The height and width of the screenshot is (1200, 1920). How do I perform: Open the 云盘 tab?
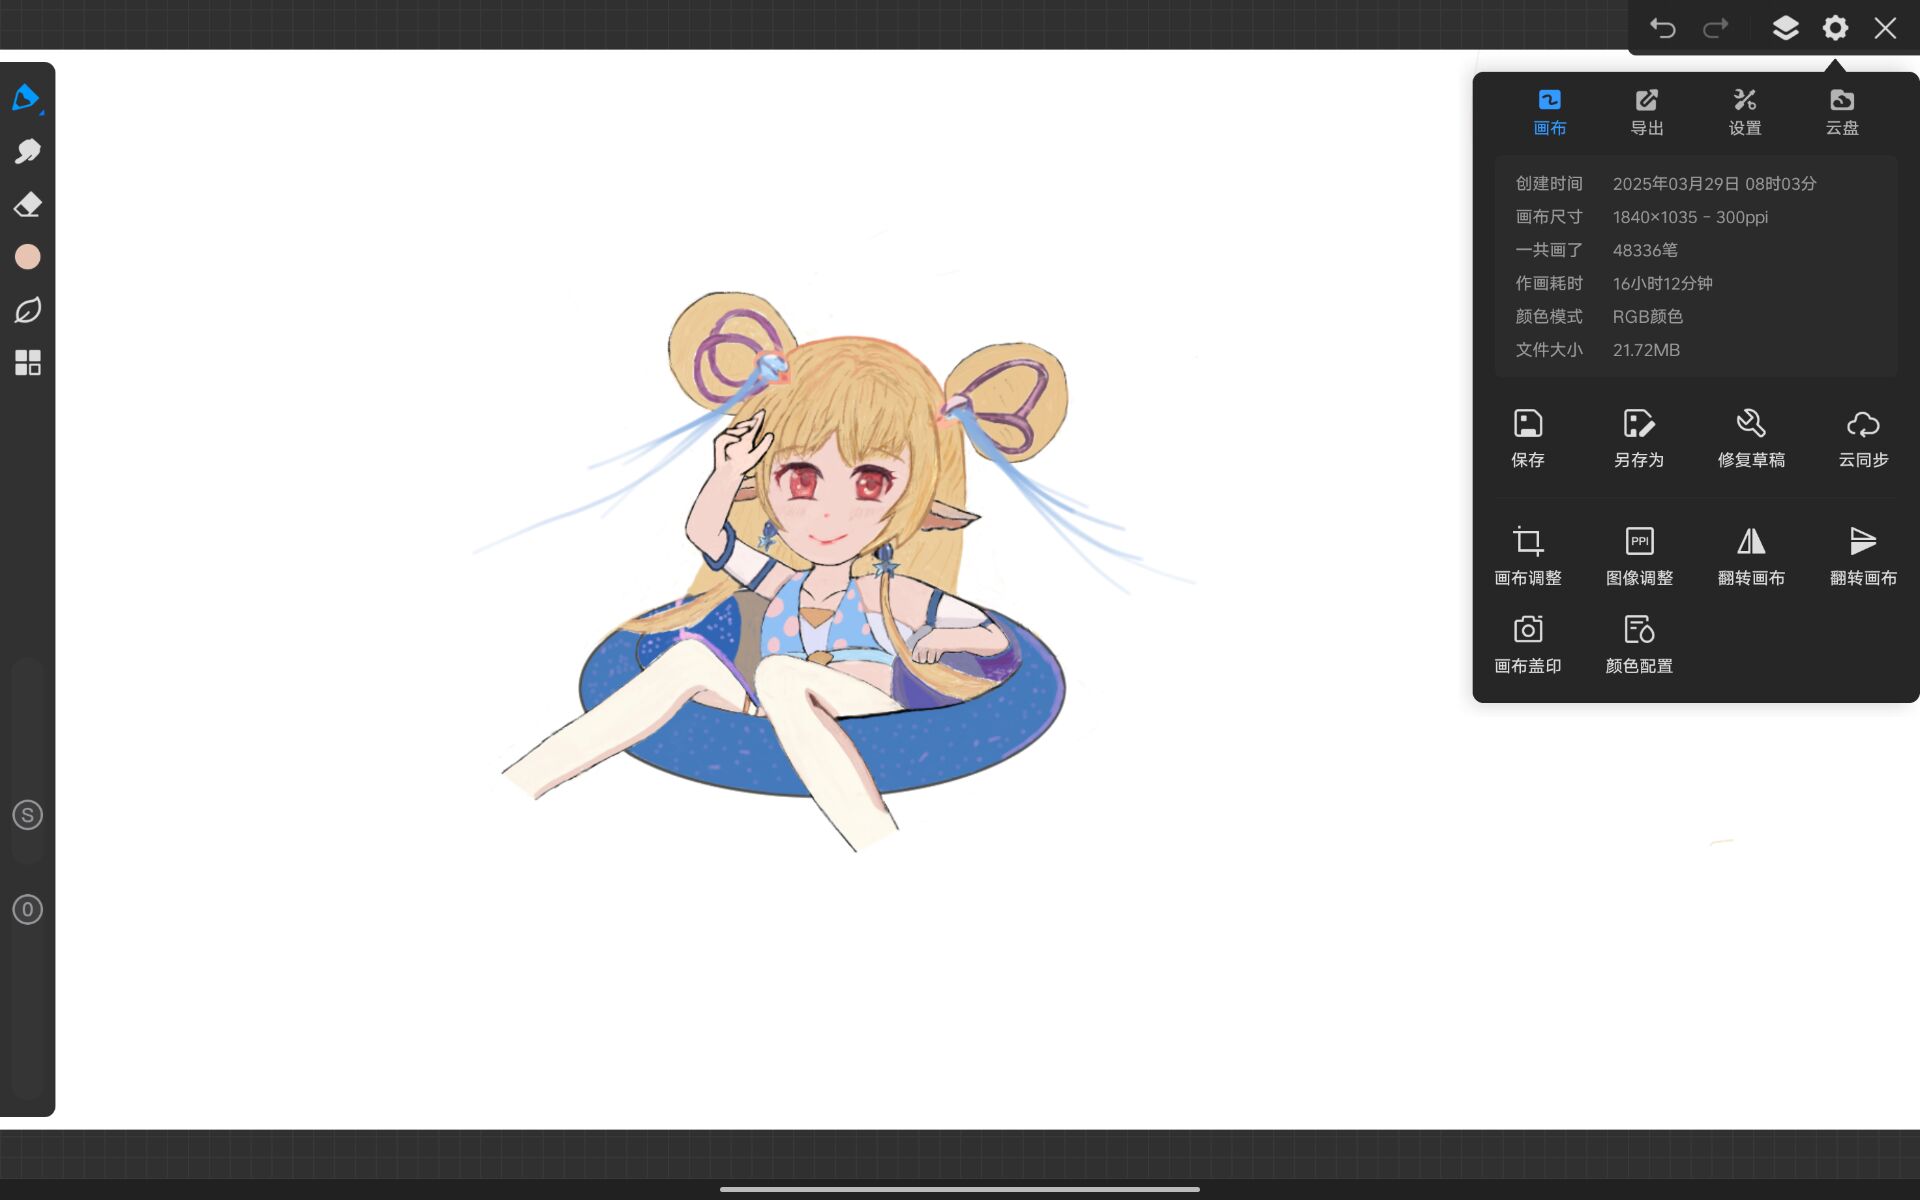pos(1841,111)
